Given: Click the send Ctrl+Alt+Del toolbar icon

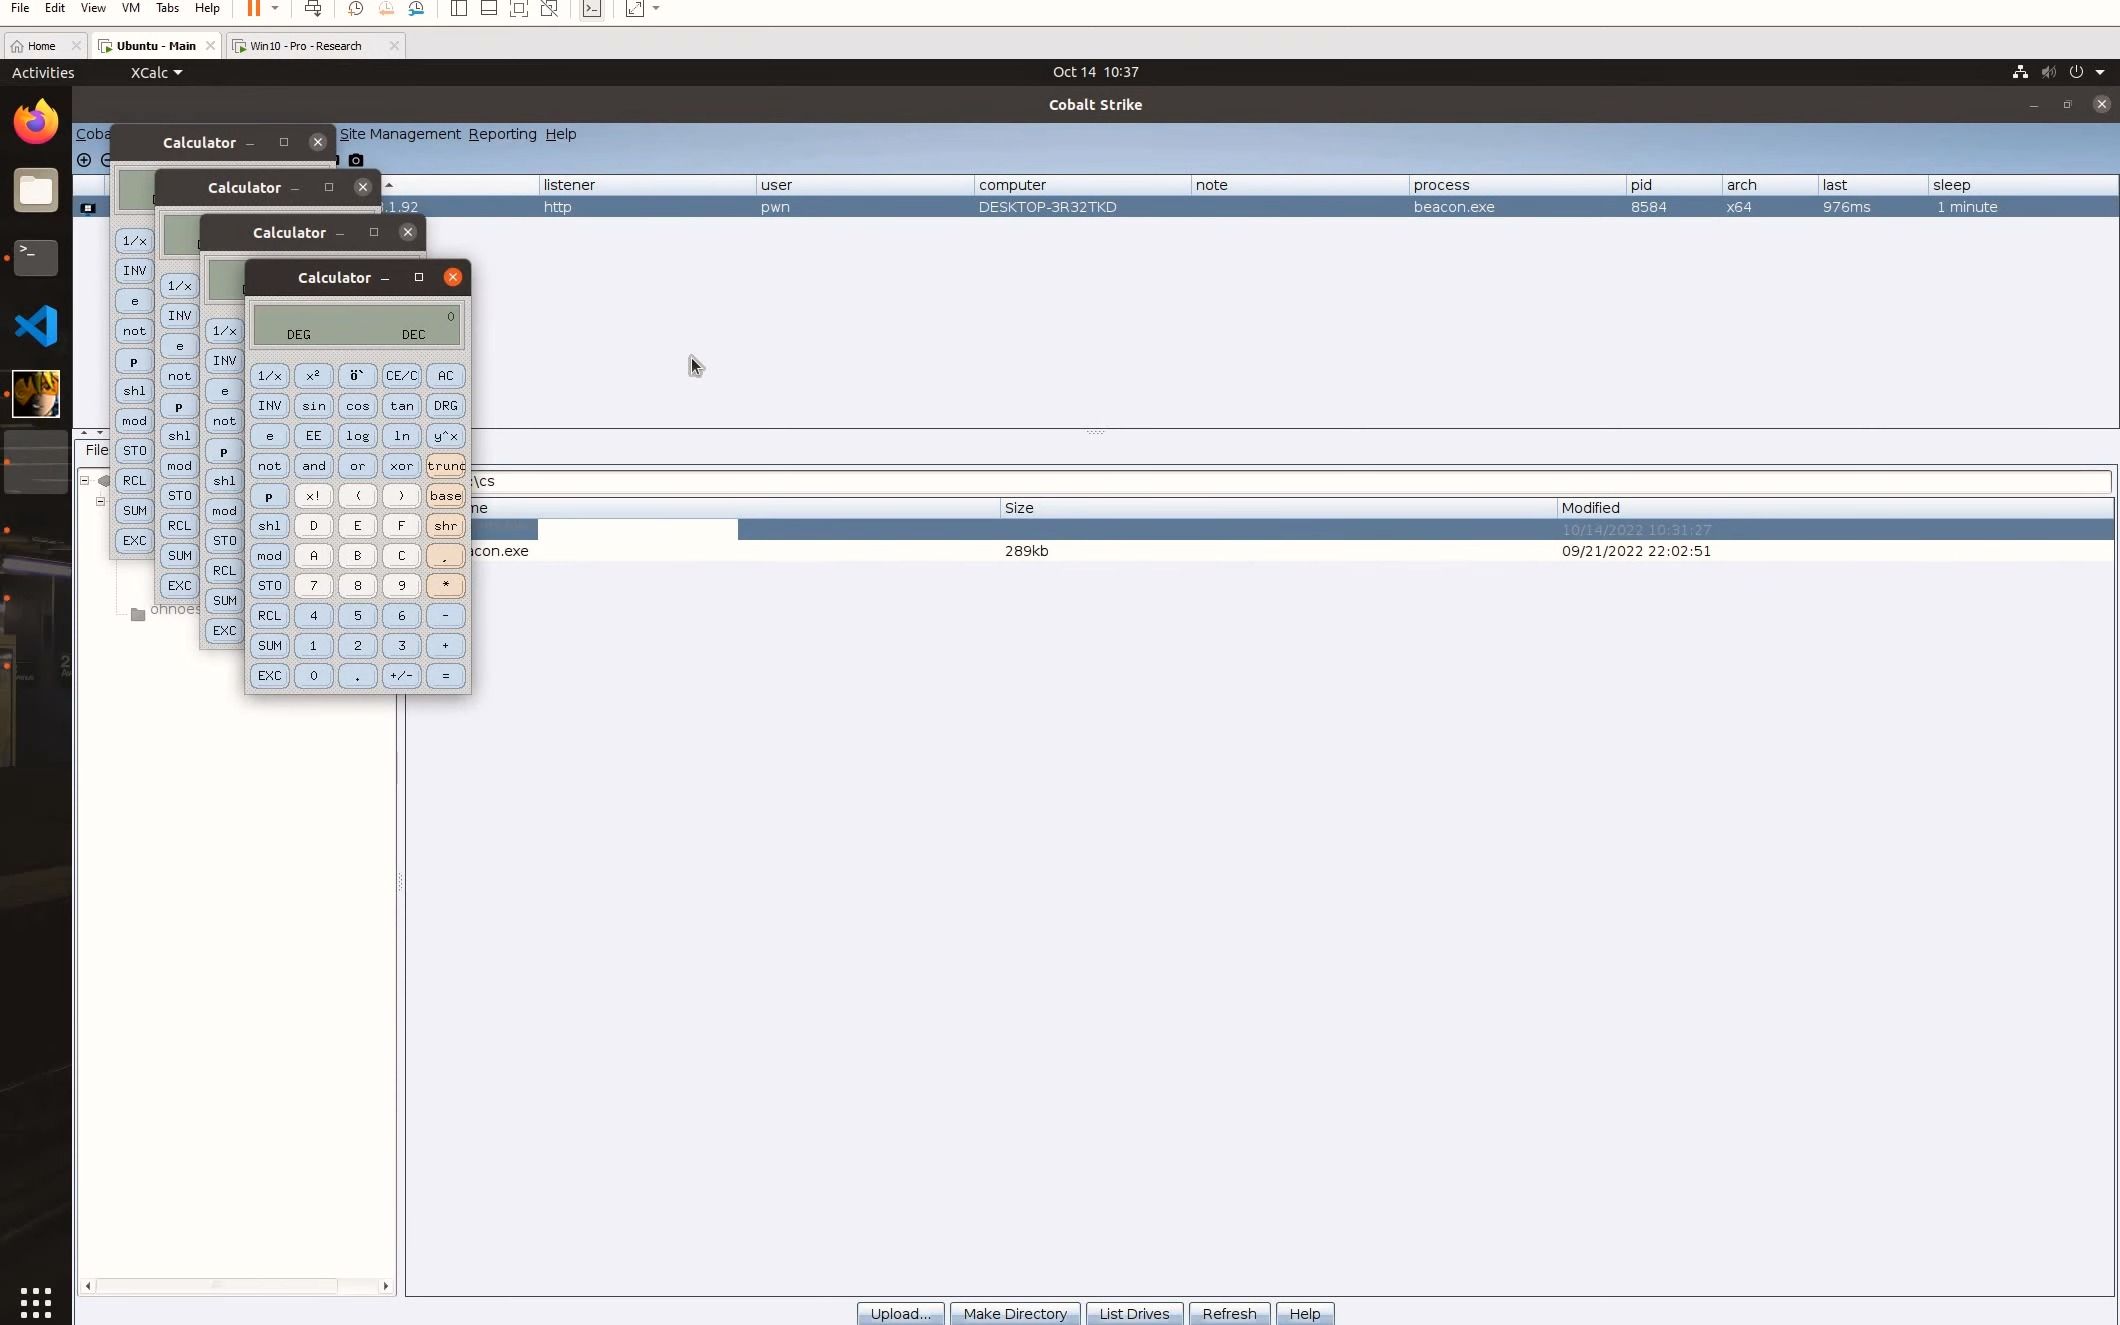Looking at the screenshot, I should click(x=313, y=8).
